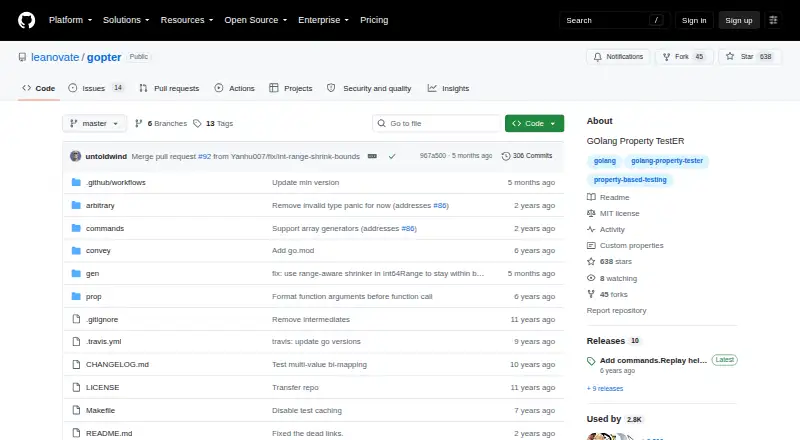Expand the Solutions menu
The height and width of the screenshot is (440, 800).
(126, 20)
